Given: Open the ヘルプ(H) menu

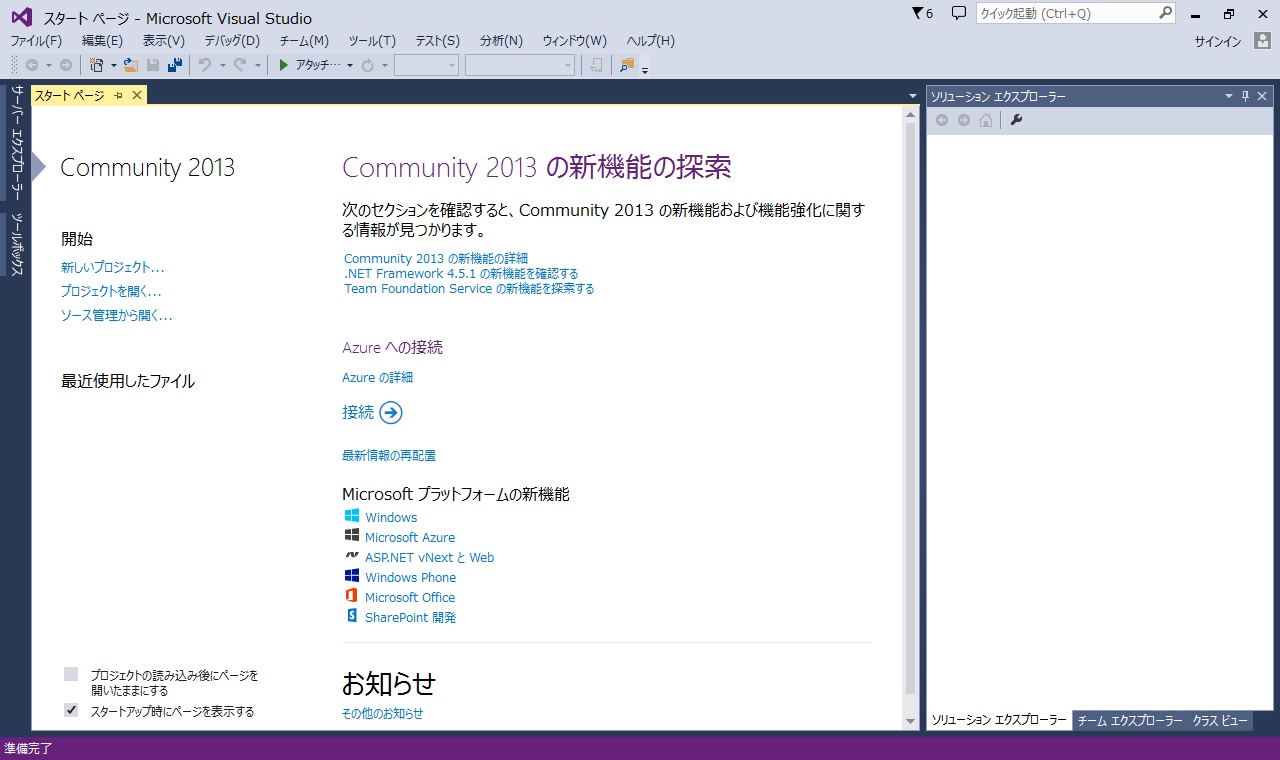Looking at the screenshot, I should click(650, 41).
